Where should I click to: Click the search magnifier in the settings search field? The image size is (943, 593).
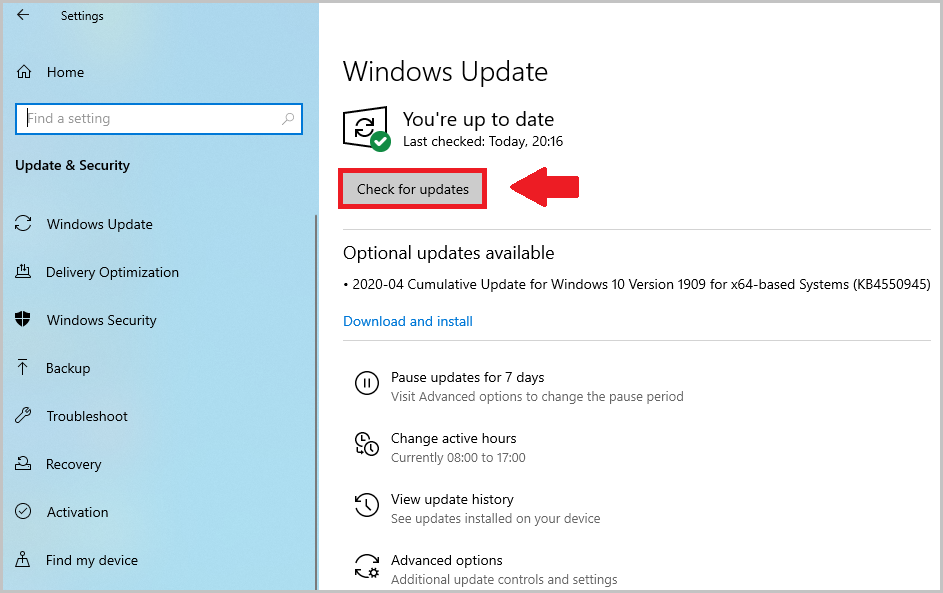(288, 118)
